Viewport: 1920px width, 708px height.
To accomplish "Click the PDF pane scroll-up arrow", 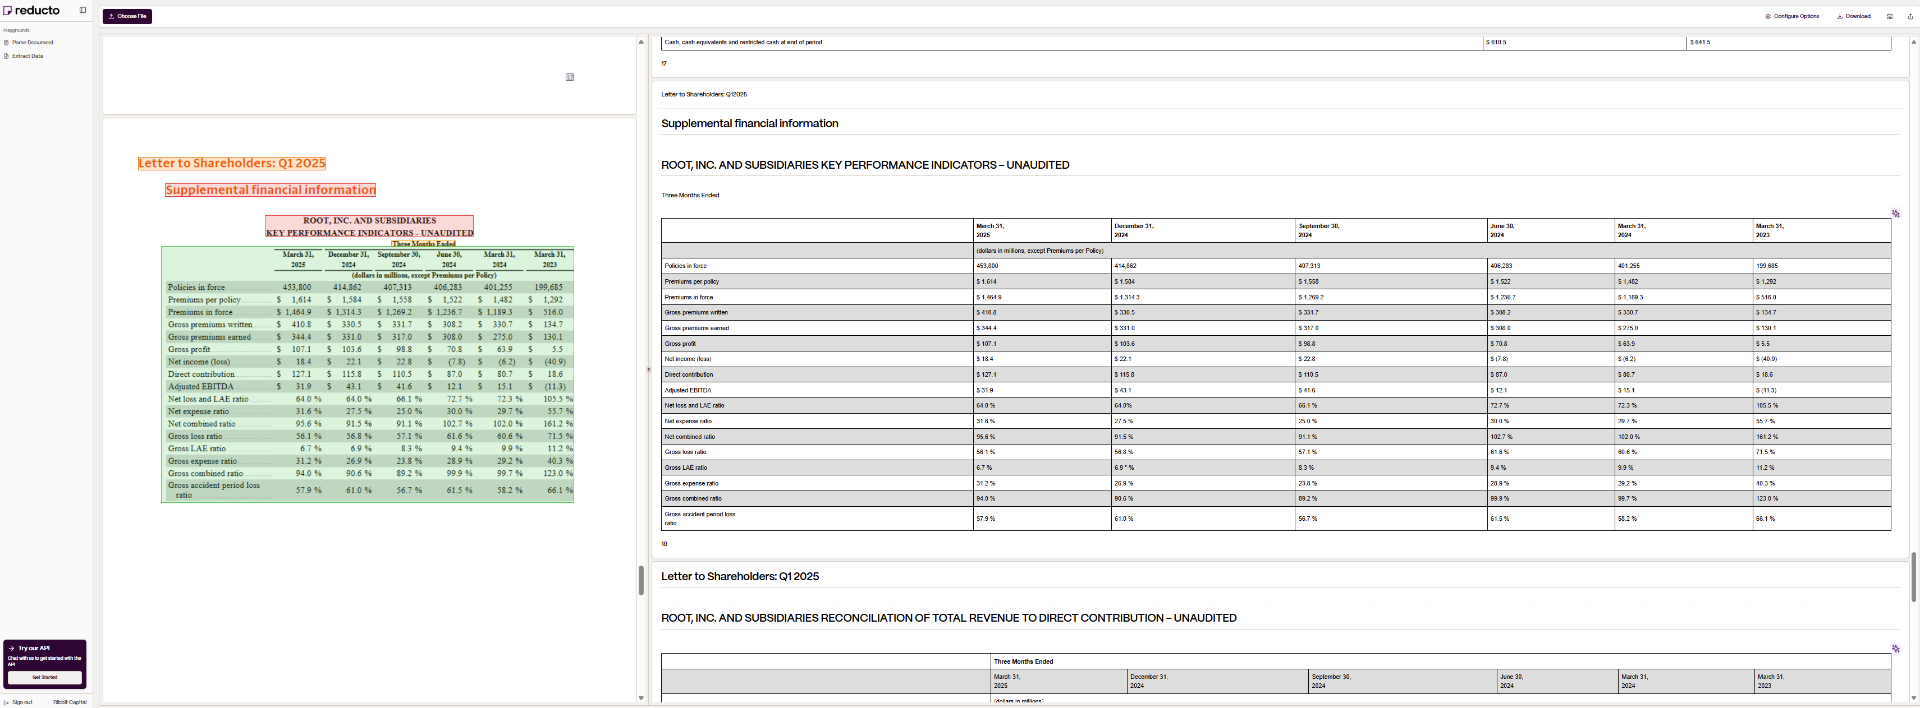I will [641, 42].
